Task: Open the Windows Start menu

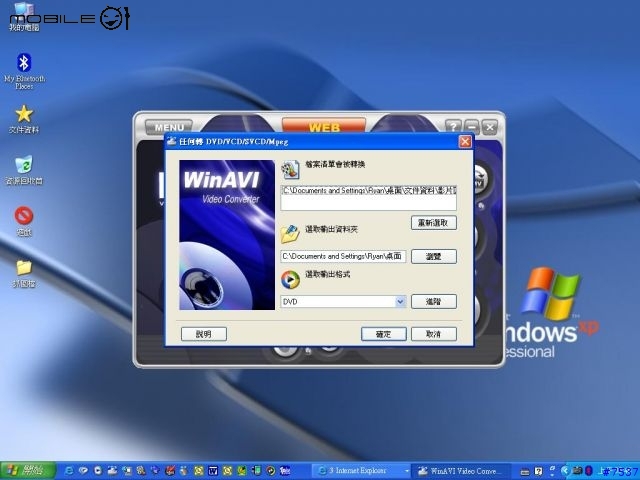Action: point(28,471)
